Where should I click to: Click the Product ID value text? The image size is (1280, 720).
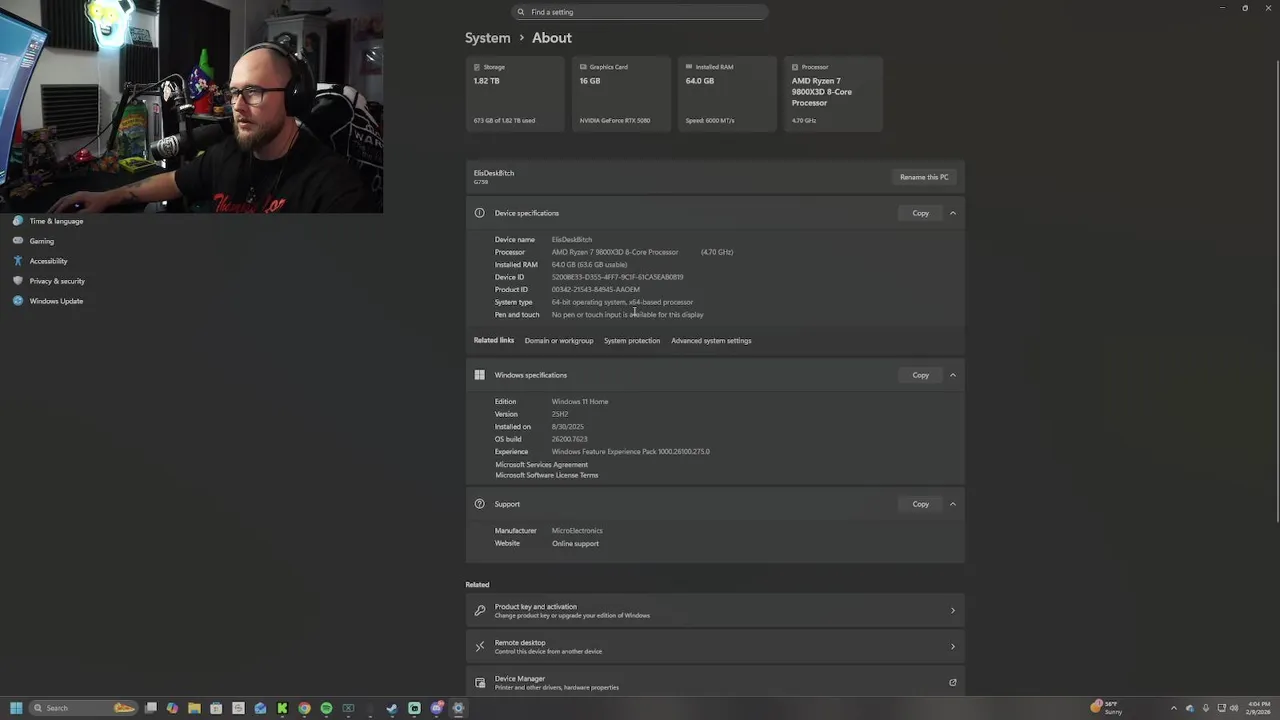(x=595, y=289)
